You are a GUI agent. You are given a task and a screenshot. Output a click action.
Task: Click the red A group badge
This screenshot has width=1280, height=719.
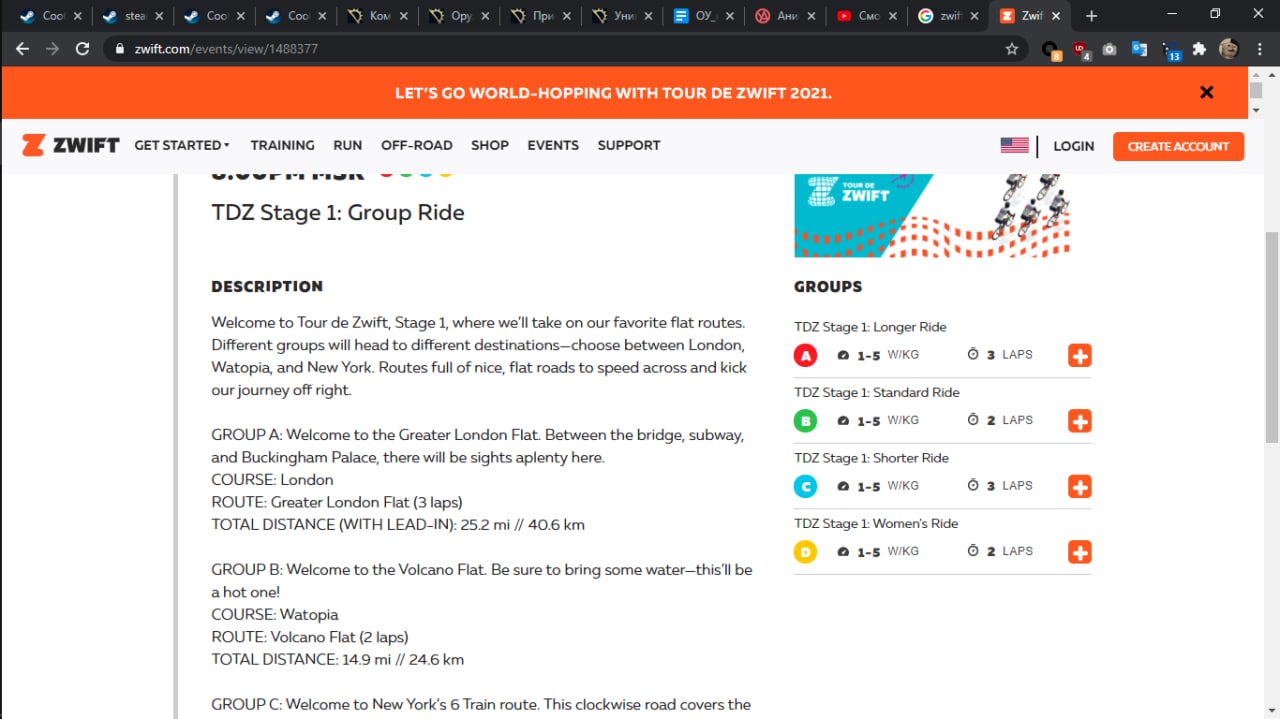[x=806, y=355]
